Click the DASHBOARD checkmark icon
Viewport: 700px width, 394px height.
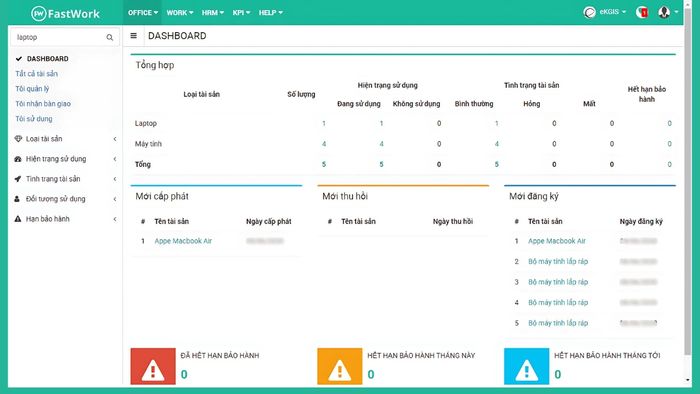[x=19, y=58]
